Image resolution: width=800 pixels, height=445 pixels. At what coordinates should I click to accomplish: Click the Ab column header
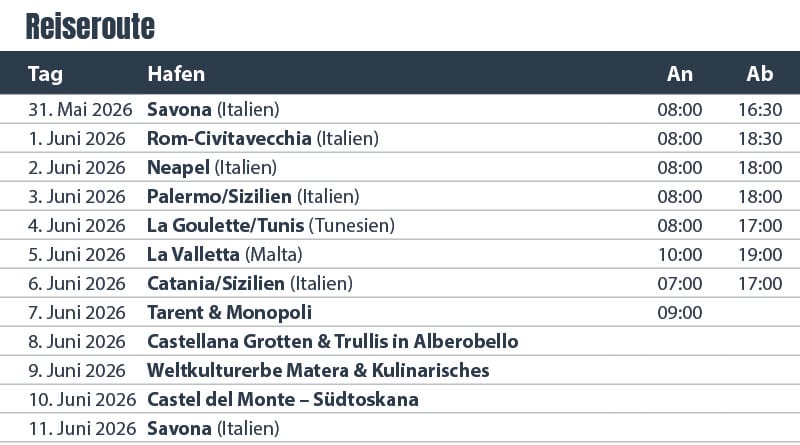pyautogui.click(x=760, y=74)
